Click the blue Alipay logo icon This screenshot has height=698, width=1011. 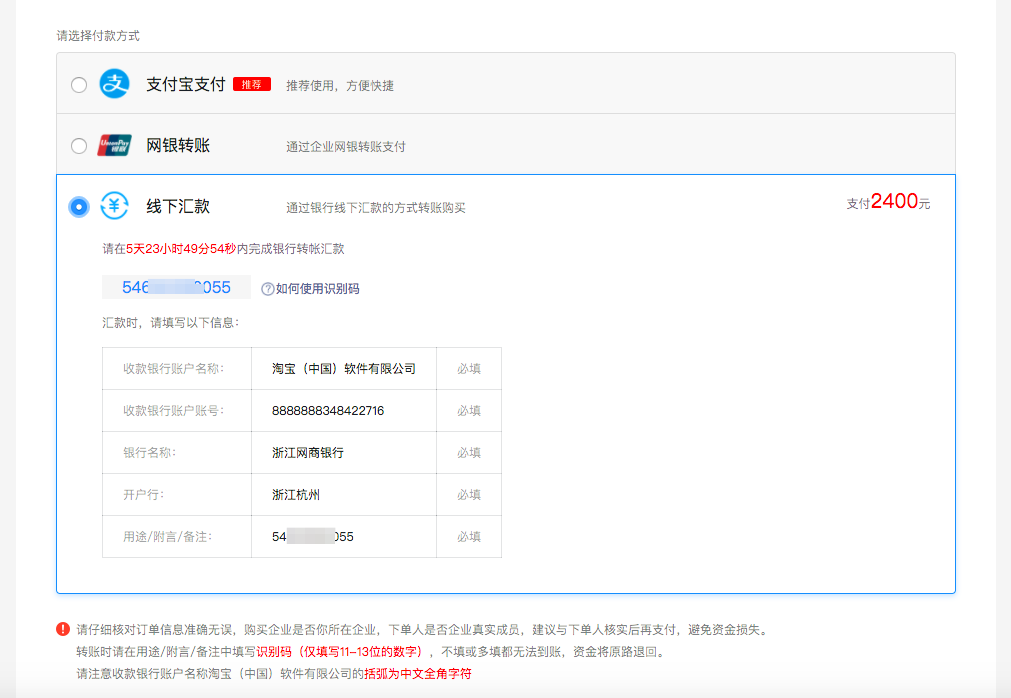114,84
